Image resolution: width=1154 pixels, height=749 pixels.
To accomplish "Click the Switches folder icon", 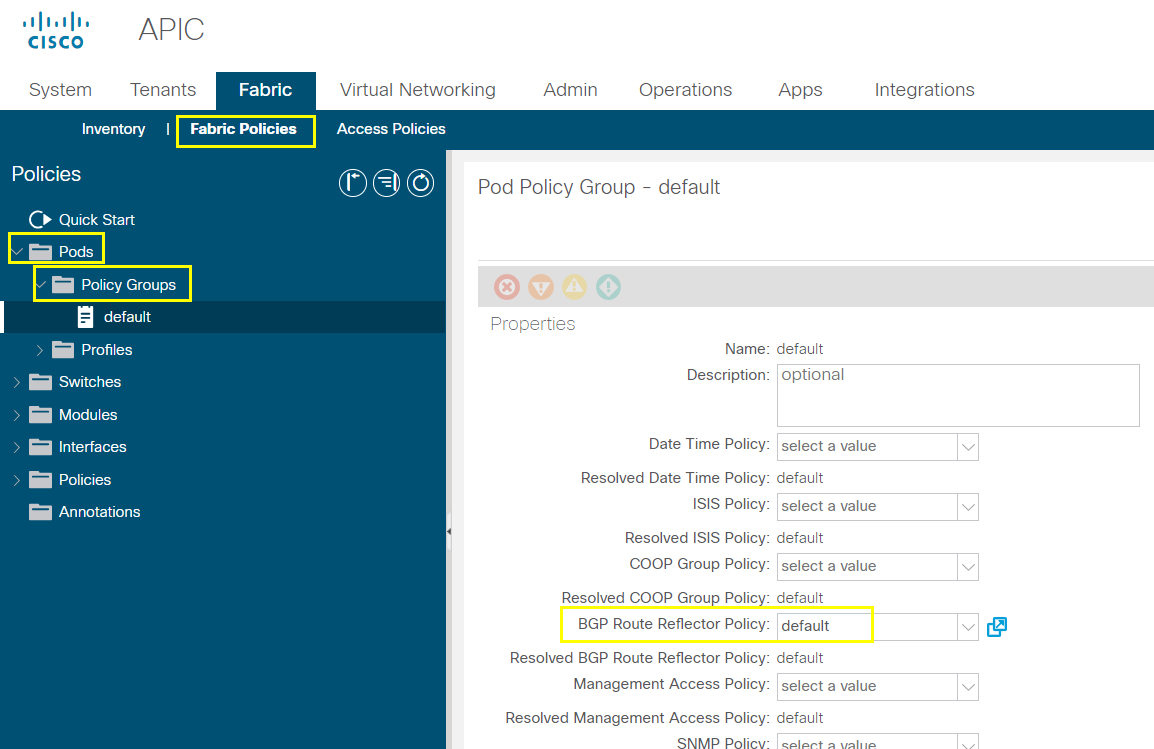I will (40, 382).
